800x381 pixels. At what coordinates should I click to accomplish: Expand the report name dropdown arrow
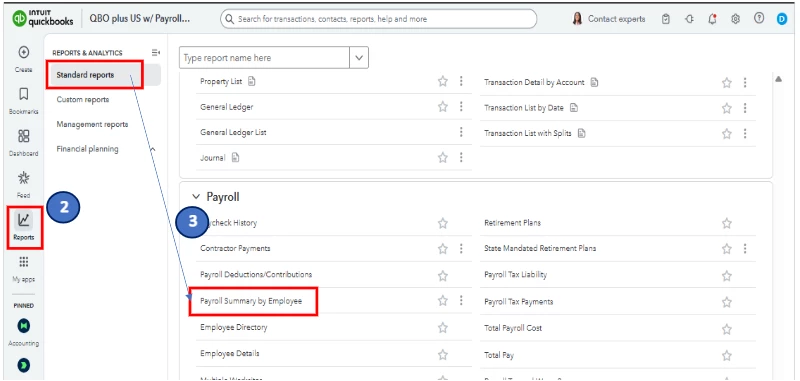click(x=359, y=58)
